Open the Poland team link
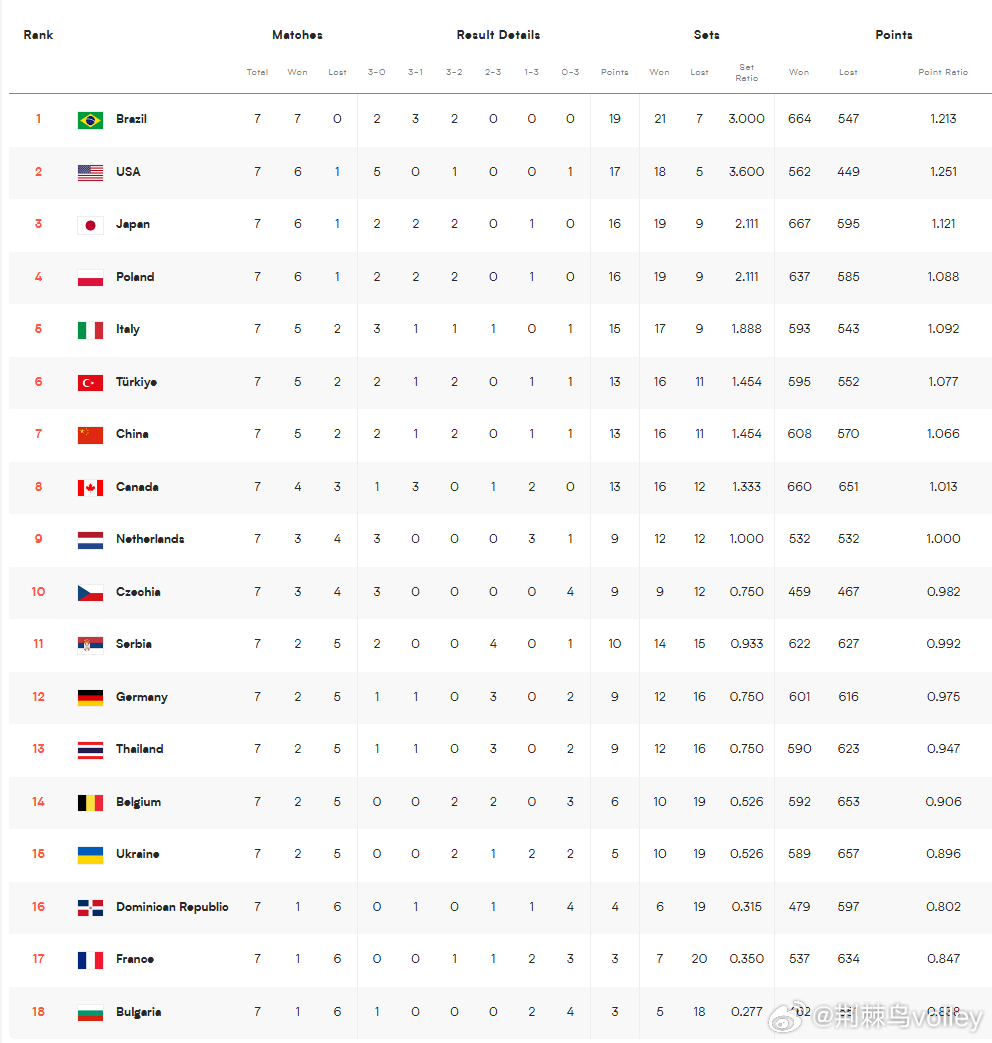This screenshot has height=1043, width=992. [x=135, y=277]
